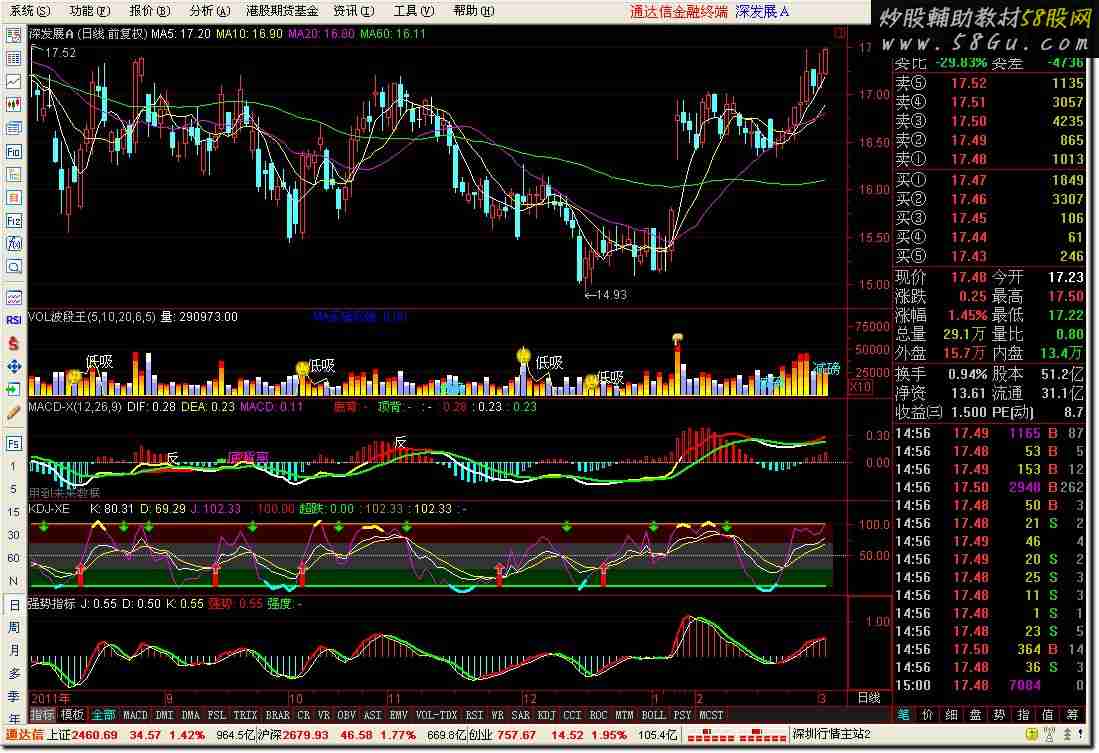
Task: Click the green arrow import icon
Action: click(x=13, y=390)
